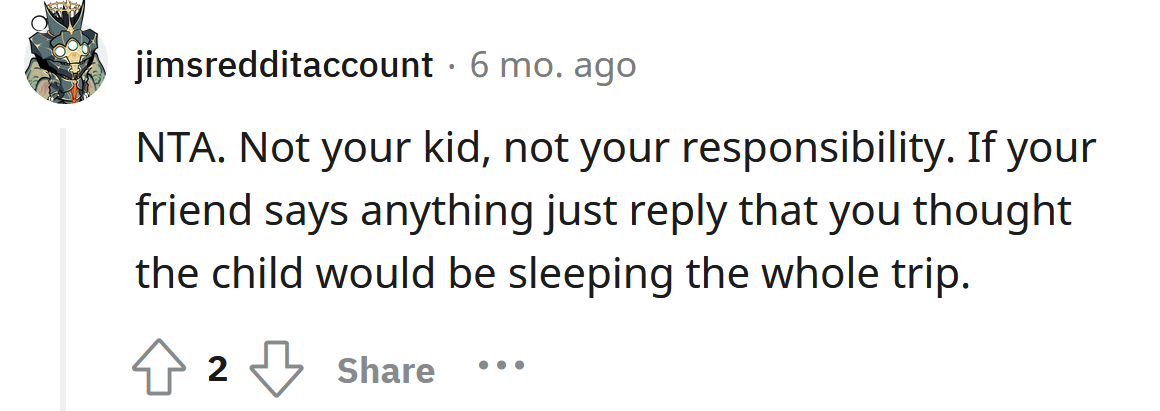Click the vote count number 2
1160x411 pixels.
[217, 370]
